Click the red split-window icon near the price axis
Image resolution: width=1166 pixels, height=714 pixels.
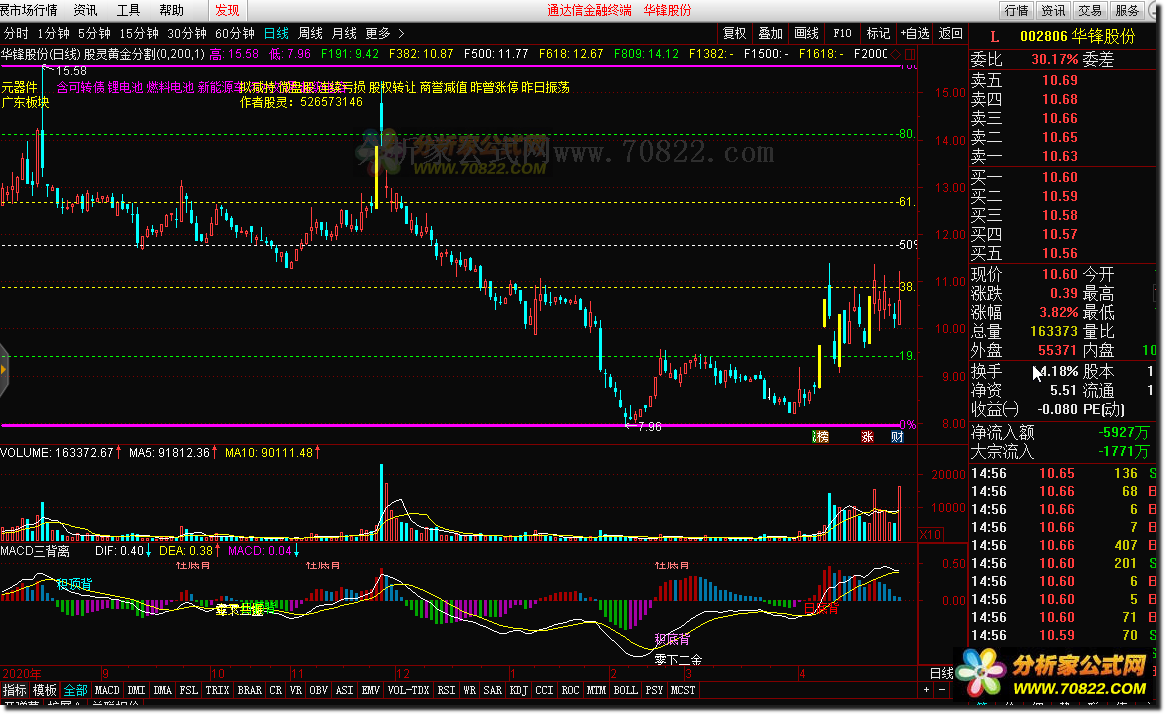pos(909,54)
